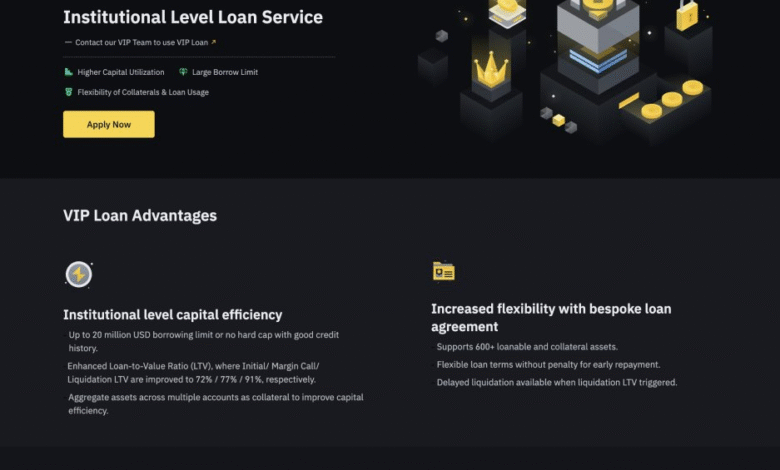Click Delayed liquidation available text line

pyautogui.click(x=557, y=382)
